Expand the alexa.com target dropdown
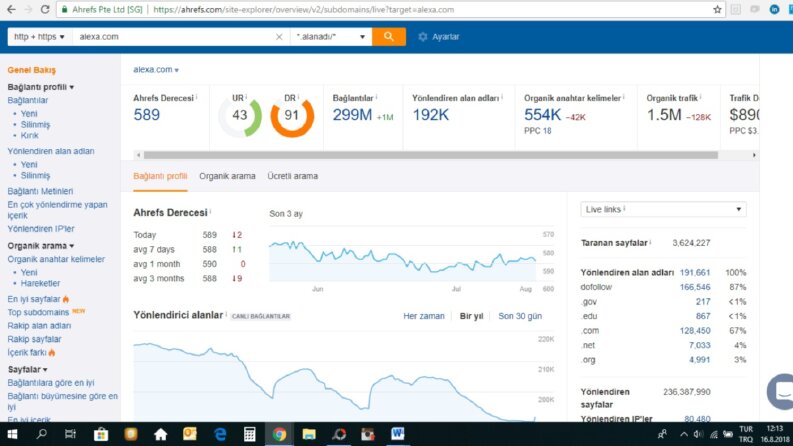Screen dimensions: 793x446 [156, 69]
